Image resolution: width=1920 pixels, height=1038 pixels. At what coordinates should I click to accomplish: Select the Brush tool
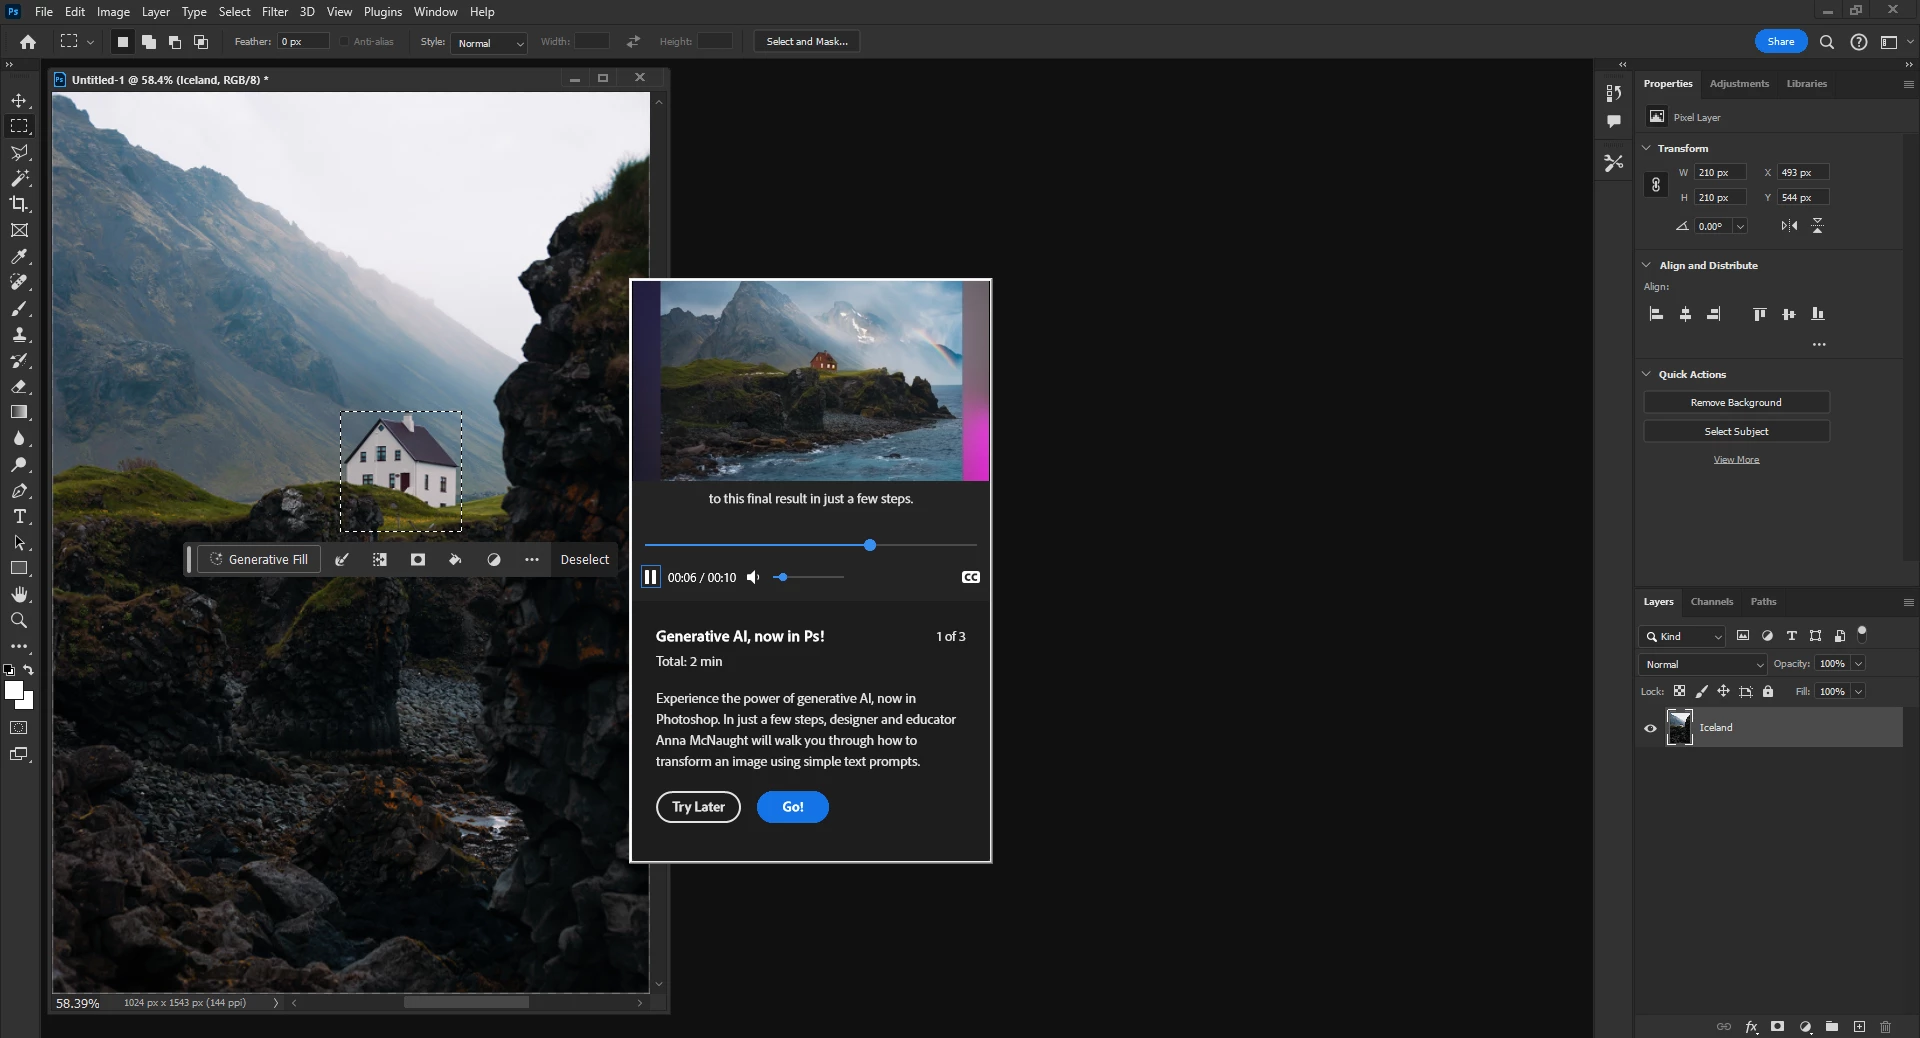[x=19, y=308]
